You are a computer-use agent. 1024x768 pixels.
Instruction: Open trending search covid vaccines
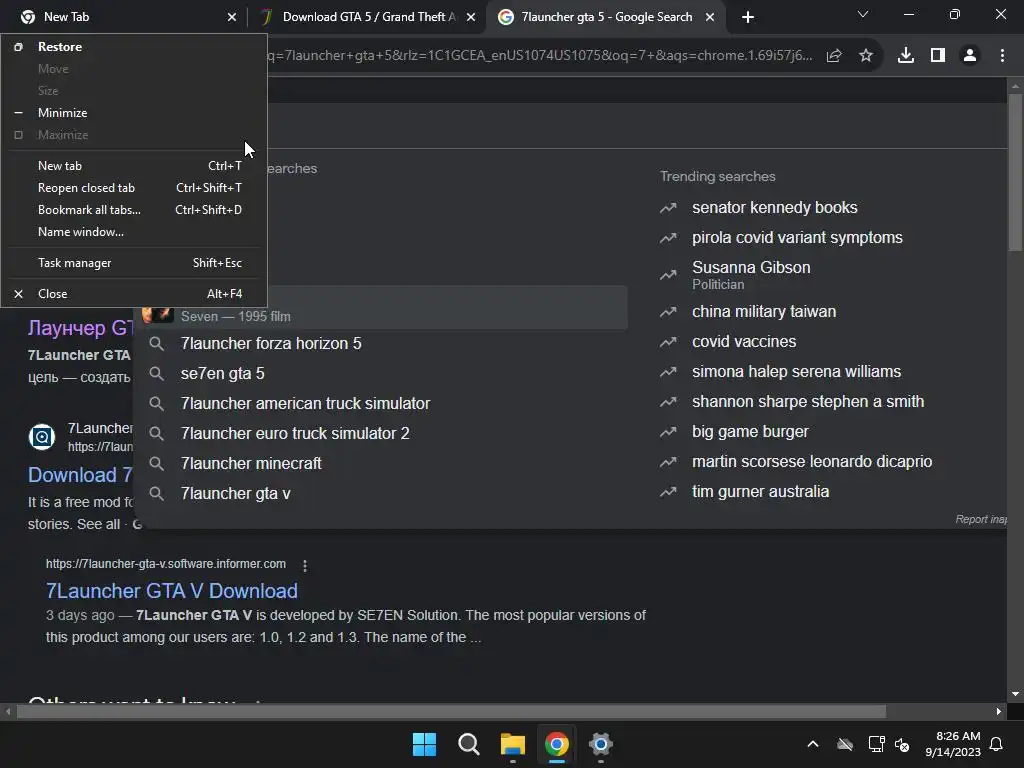(x=744, y=342)
